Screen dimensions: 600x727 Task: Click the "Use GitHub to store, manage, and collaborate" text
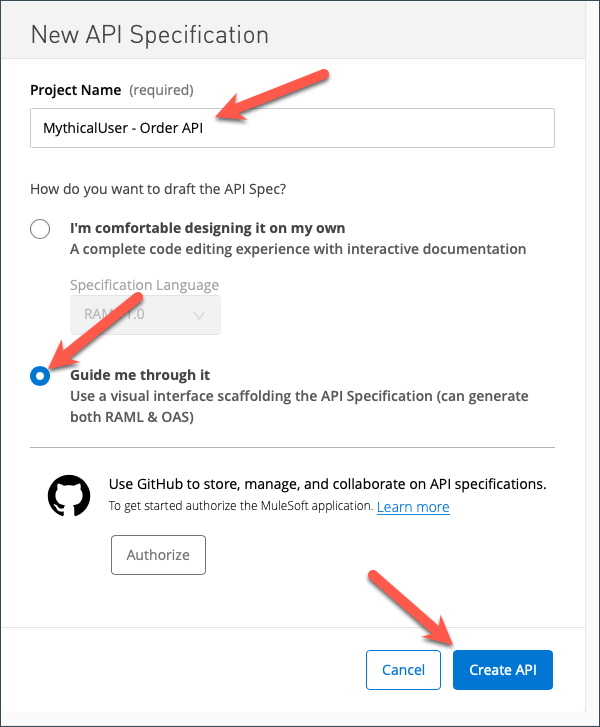pyautogui.click(x=327, y=484)
